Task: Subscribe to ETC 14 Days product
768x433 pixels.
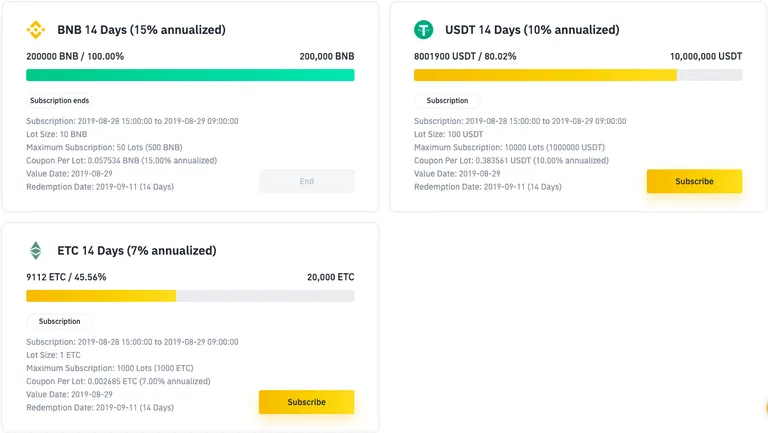Action: tap(306, 402)
